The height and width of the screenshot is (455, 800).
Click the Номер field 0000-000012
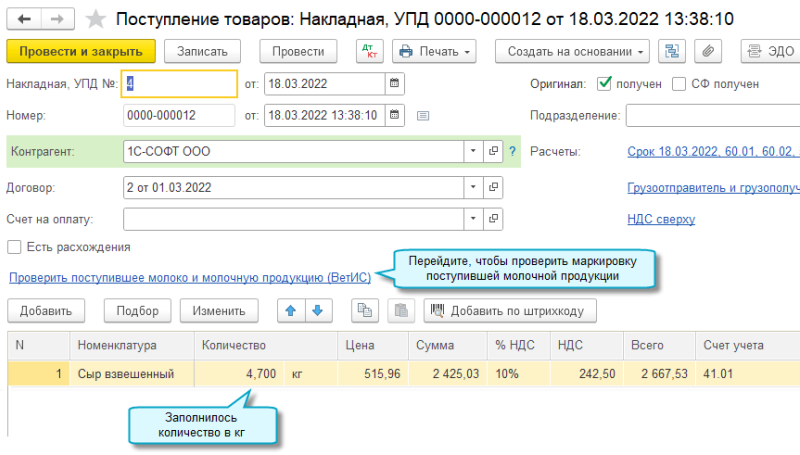pyautogui.click(x=179, y=115)
